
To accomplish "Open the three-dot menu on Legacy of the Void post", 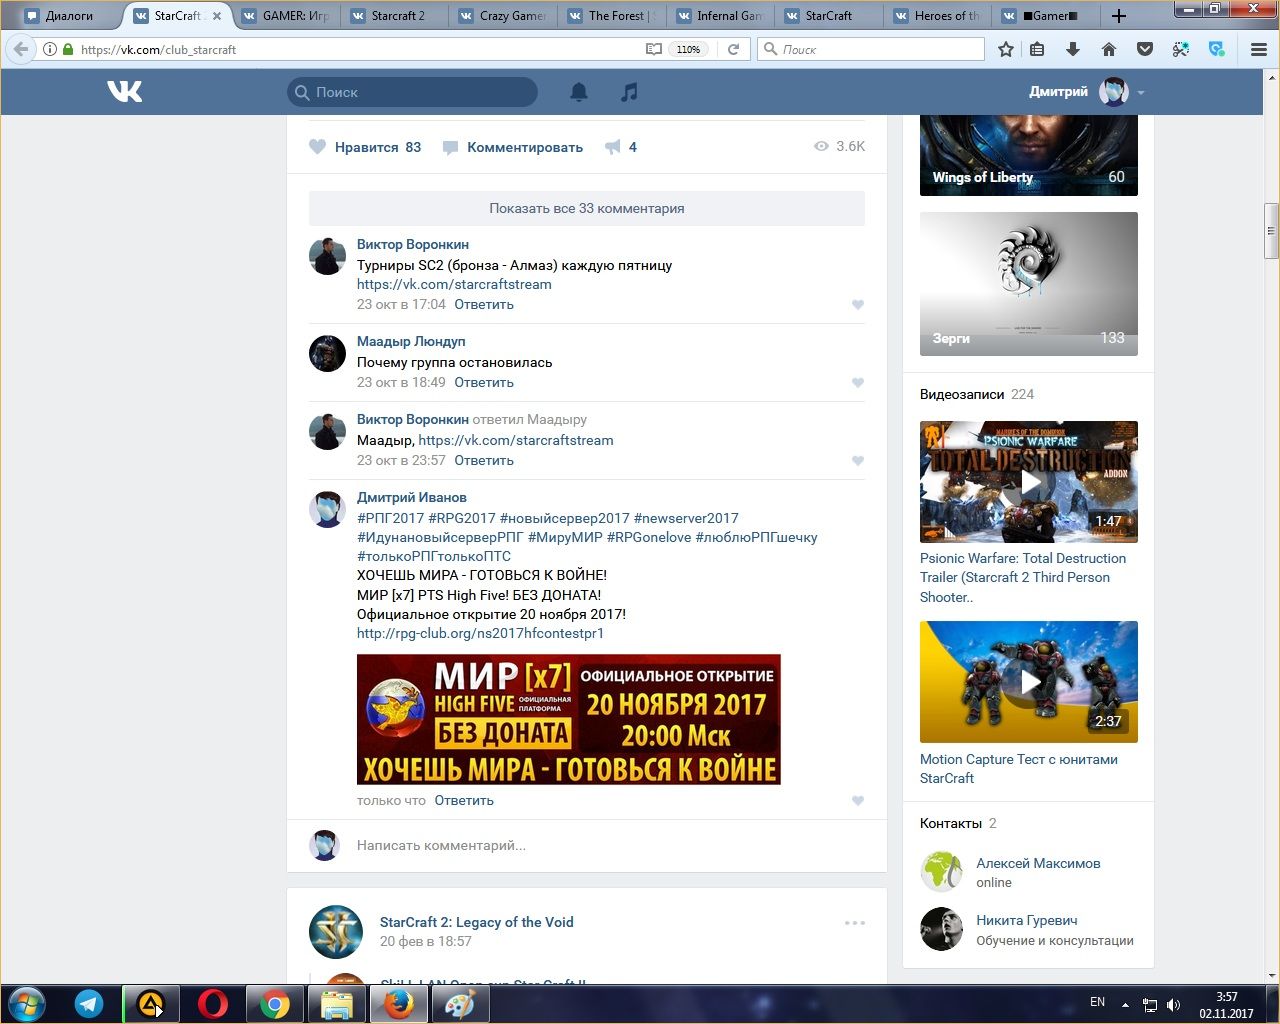I will 855,923.
